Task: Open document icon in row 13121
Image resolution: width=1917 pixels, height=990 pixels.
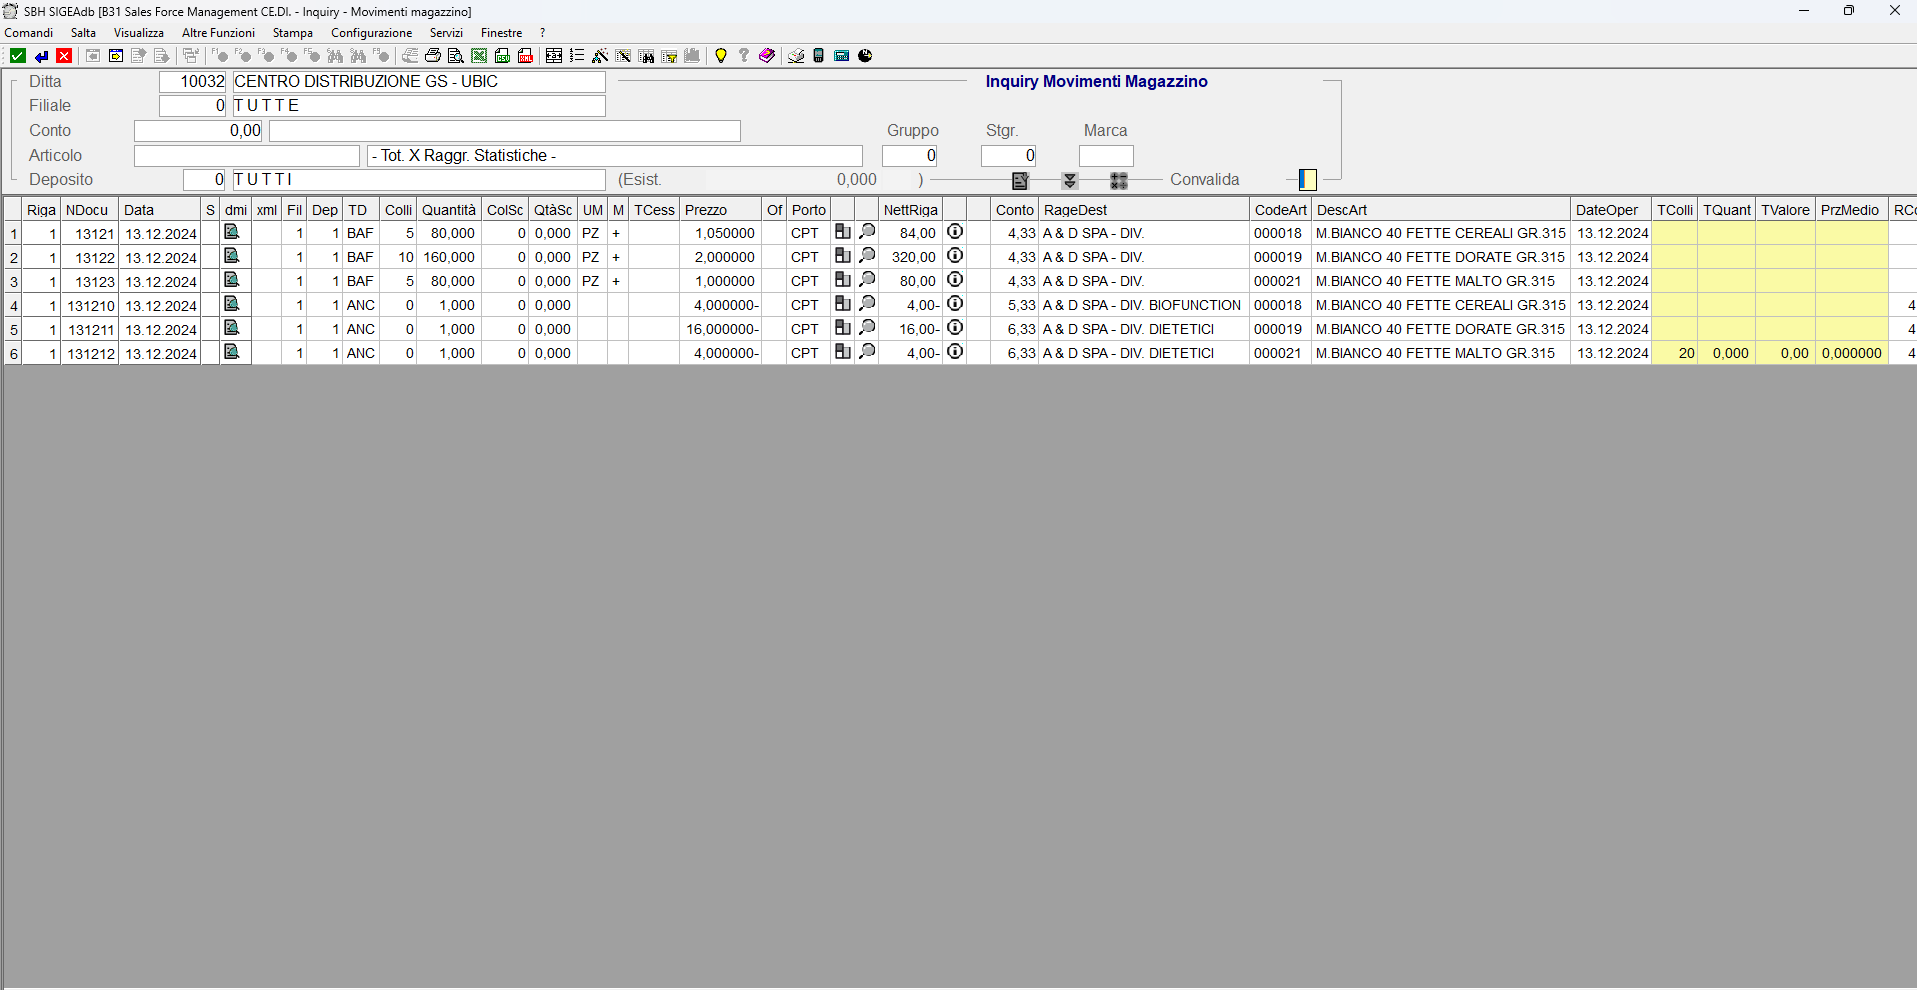Action: pyautogui.click(x=232, y=233)
